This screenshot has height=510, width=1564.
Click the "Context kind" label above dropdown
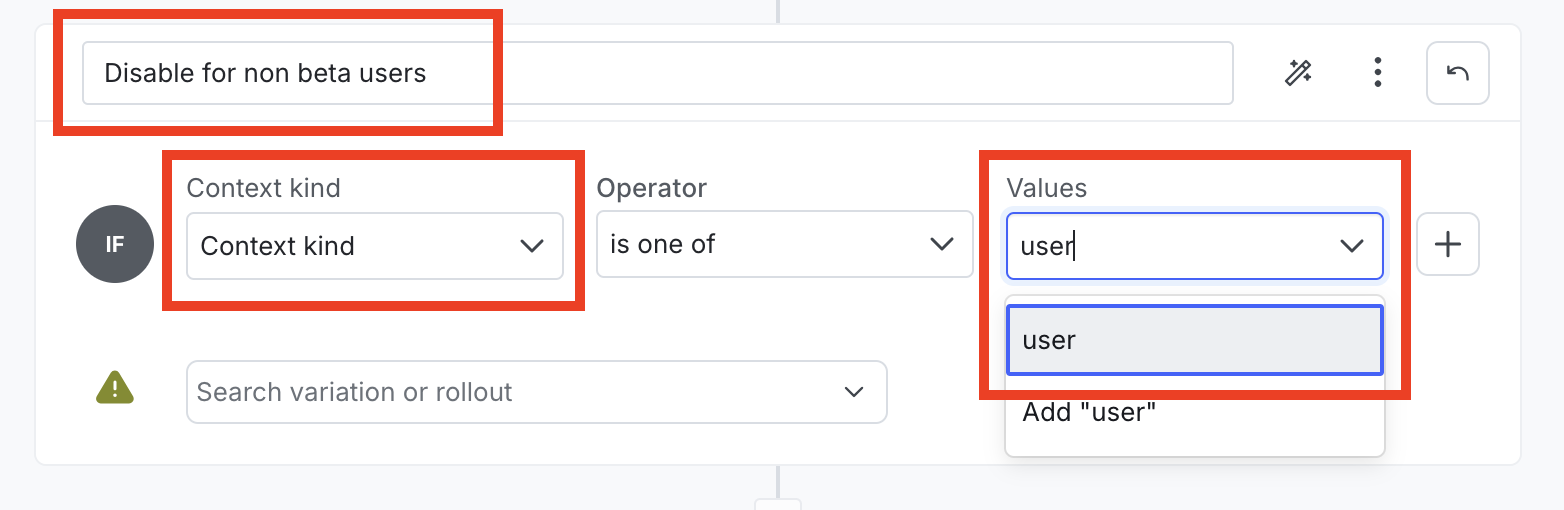[263, 188]
